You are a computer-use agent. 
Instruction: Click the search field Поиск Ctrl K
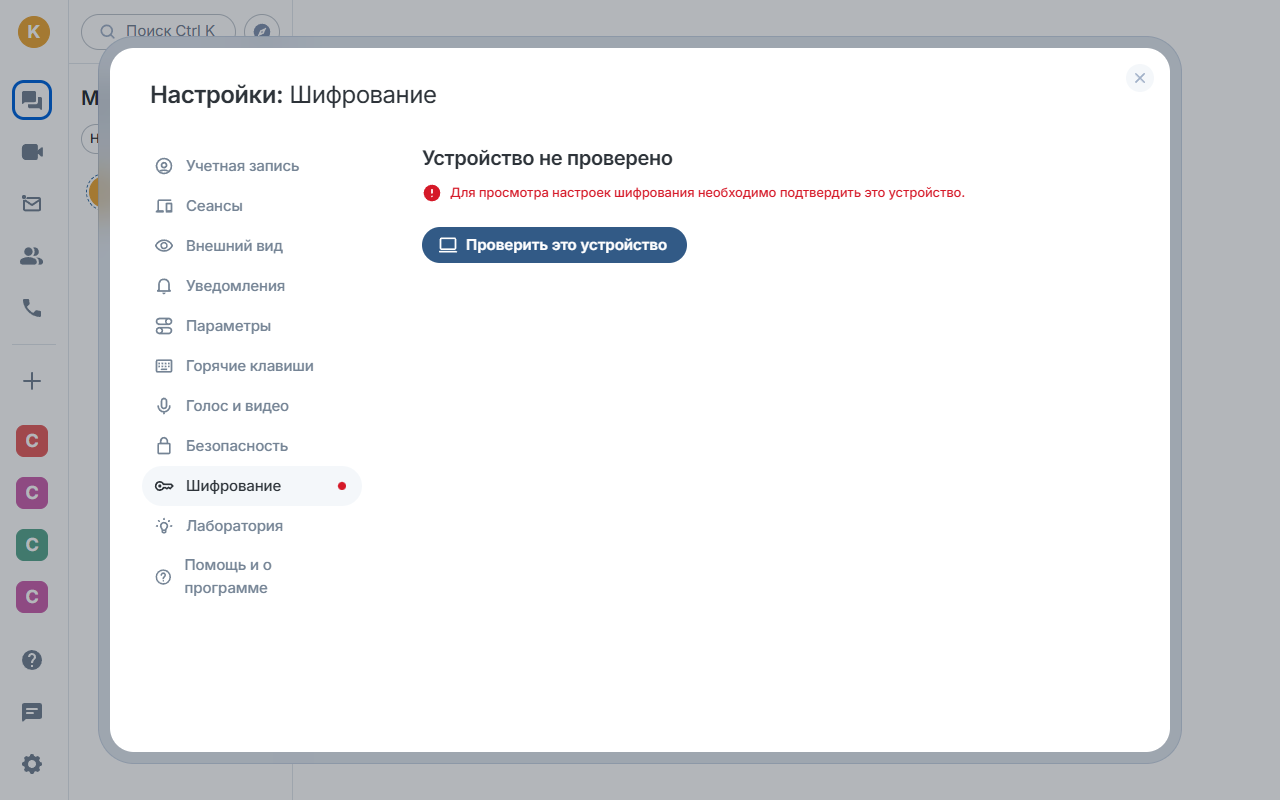[158, 31]
